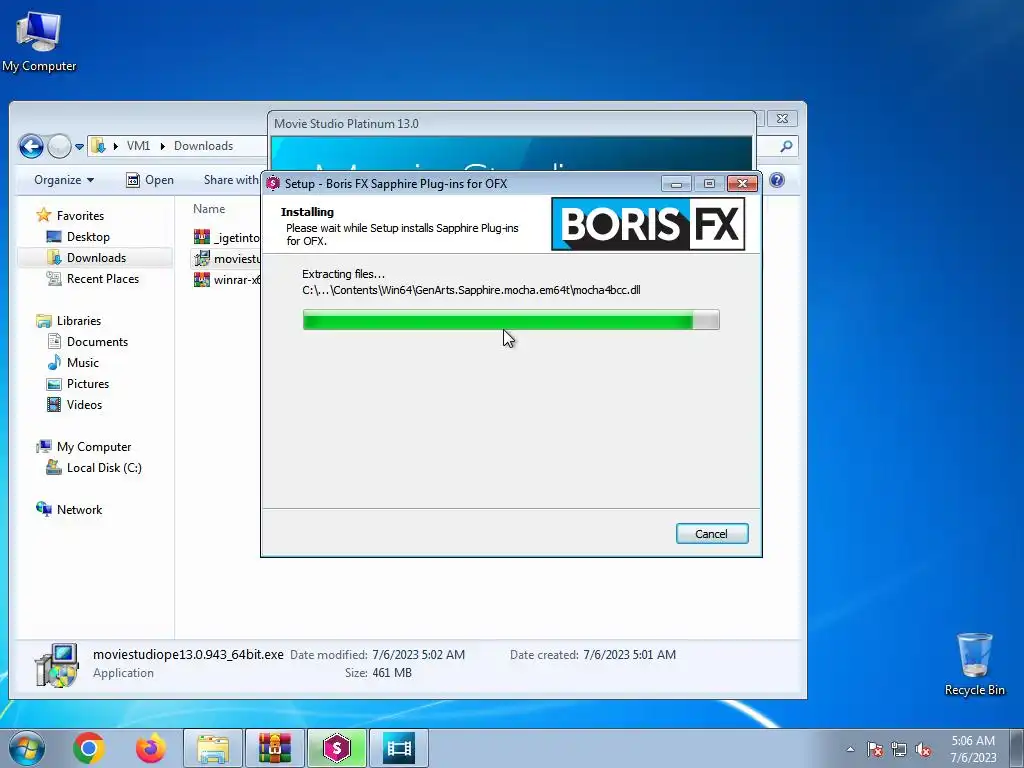Click Size 461 MB in details pane

[x=378, y=673]
